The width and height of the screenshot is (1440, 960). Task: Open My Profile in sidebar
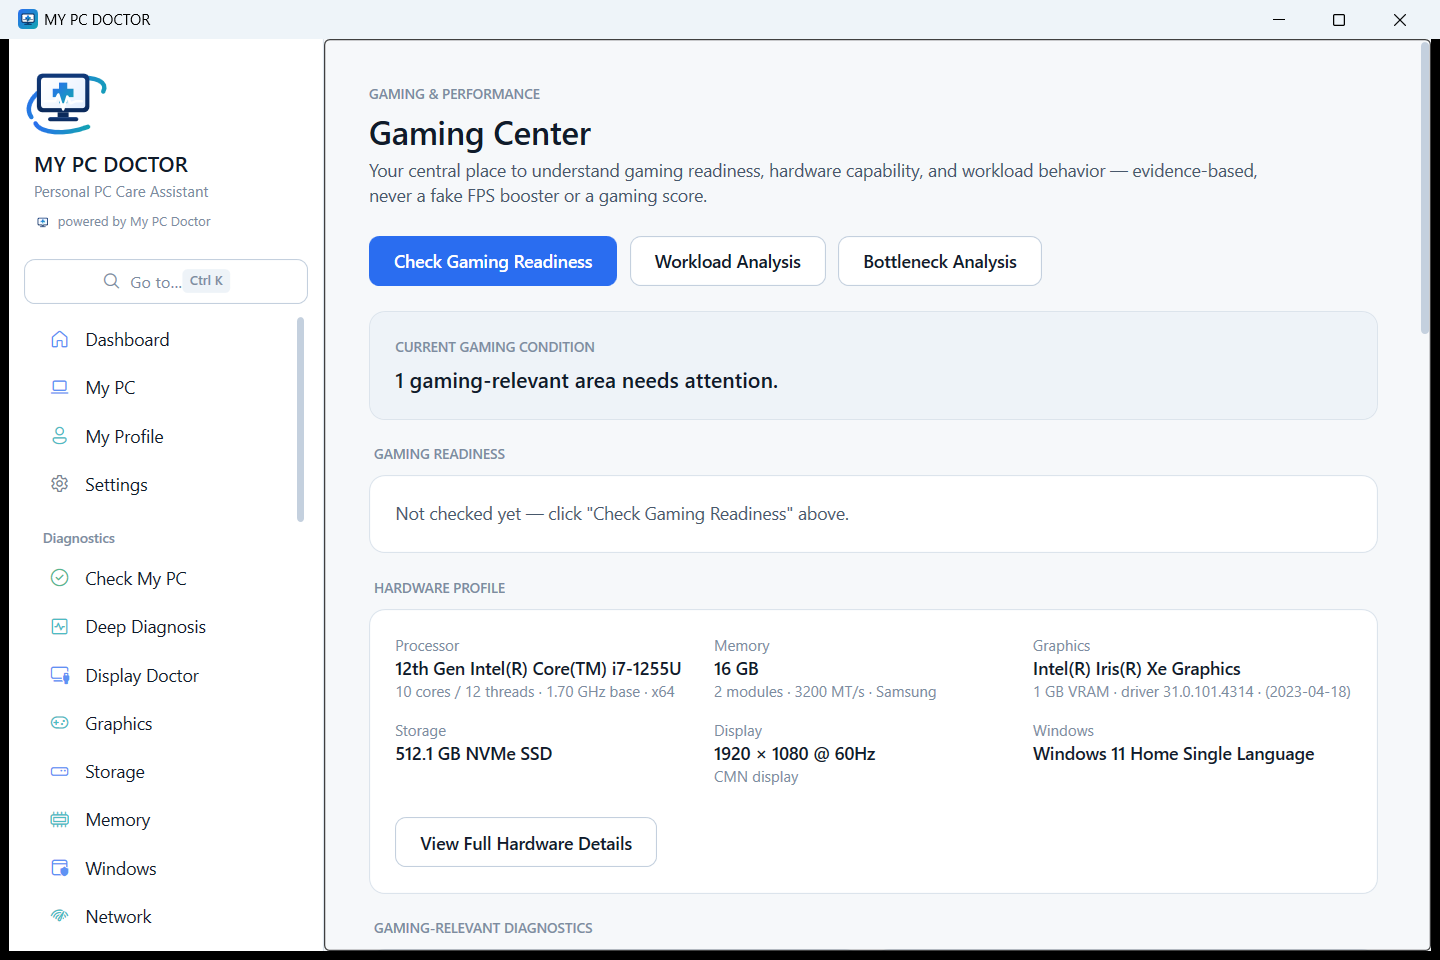[124, 437]
